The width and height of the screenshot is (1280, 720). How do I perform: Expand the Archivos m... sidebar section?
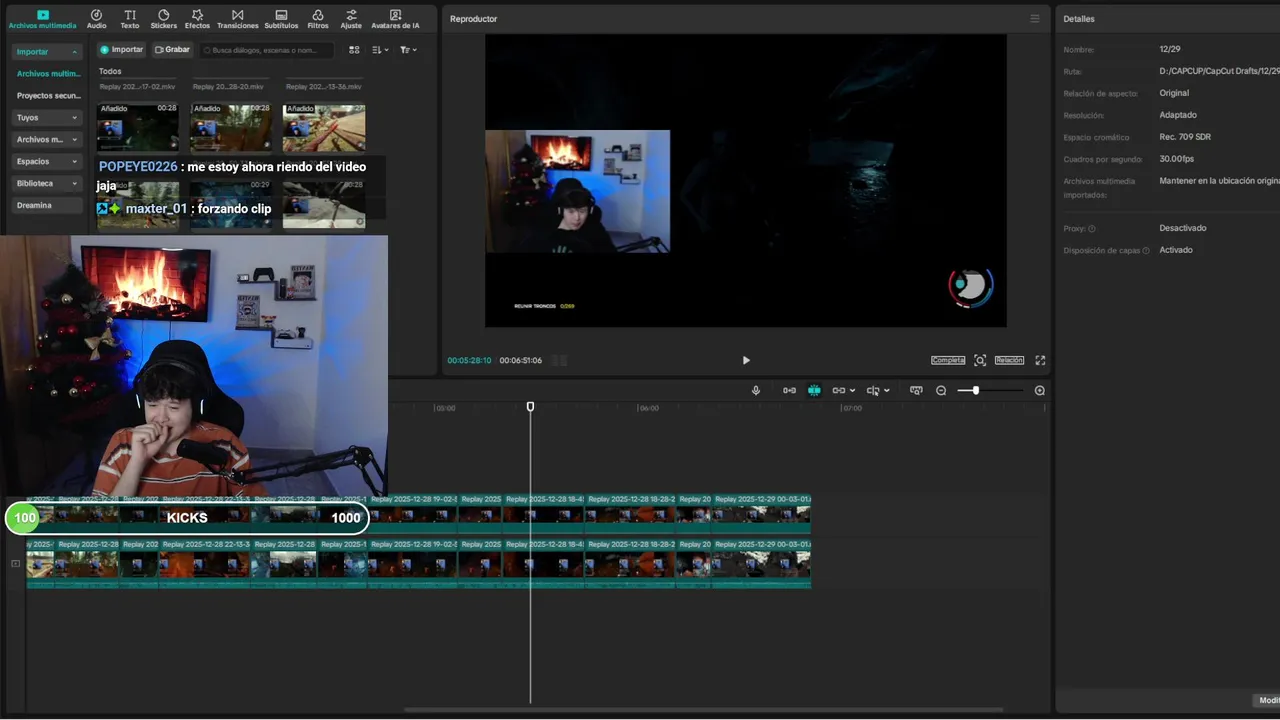[47, 140]
